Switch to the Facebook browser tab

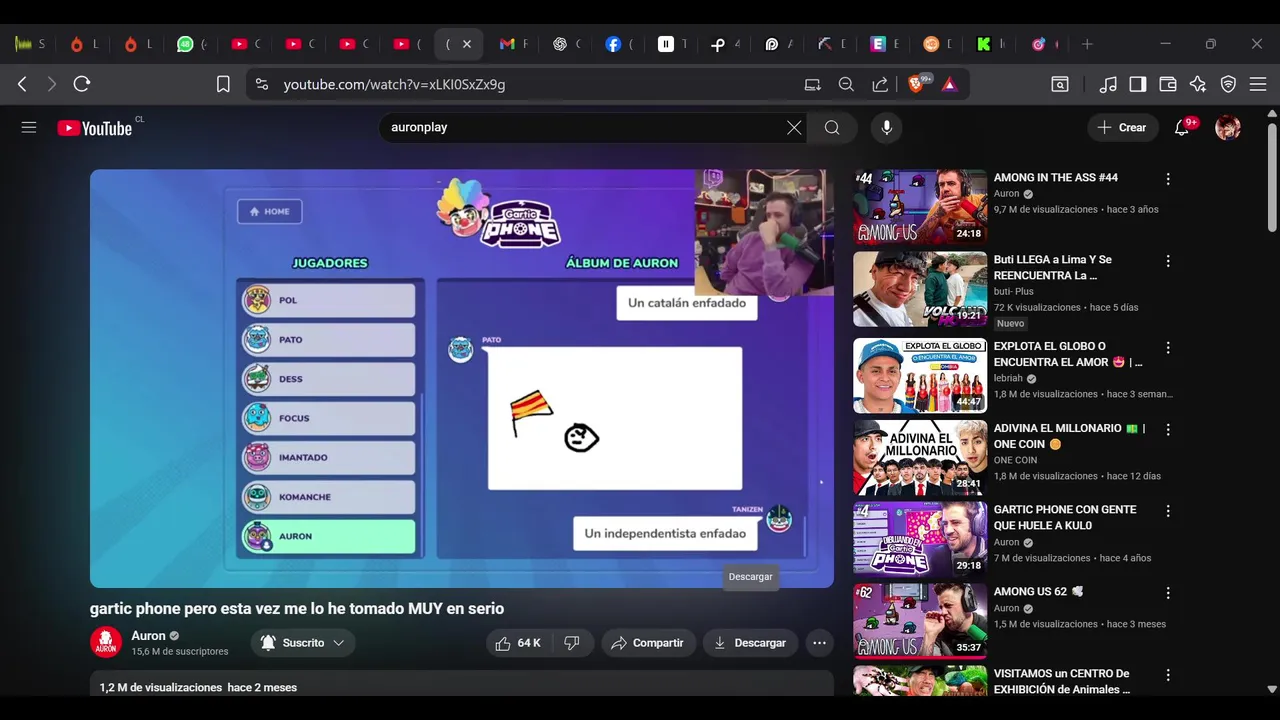click(613, 44)
